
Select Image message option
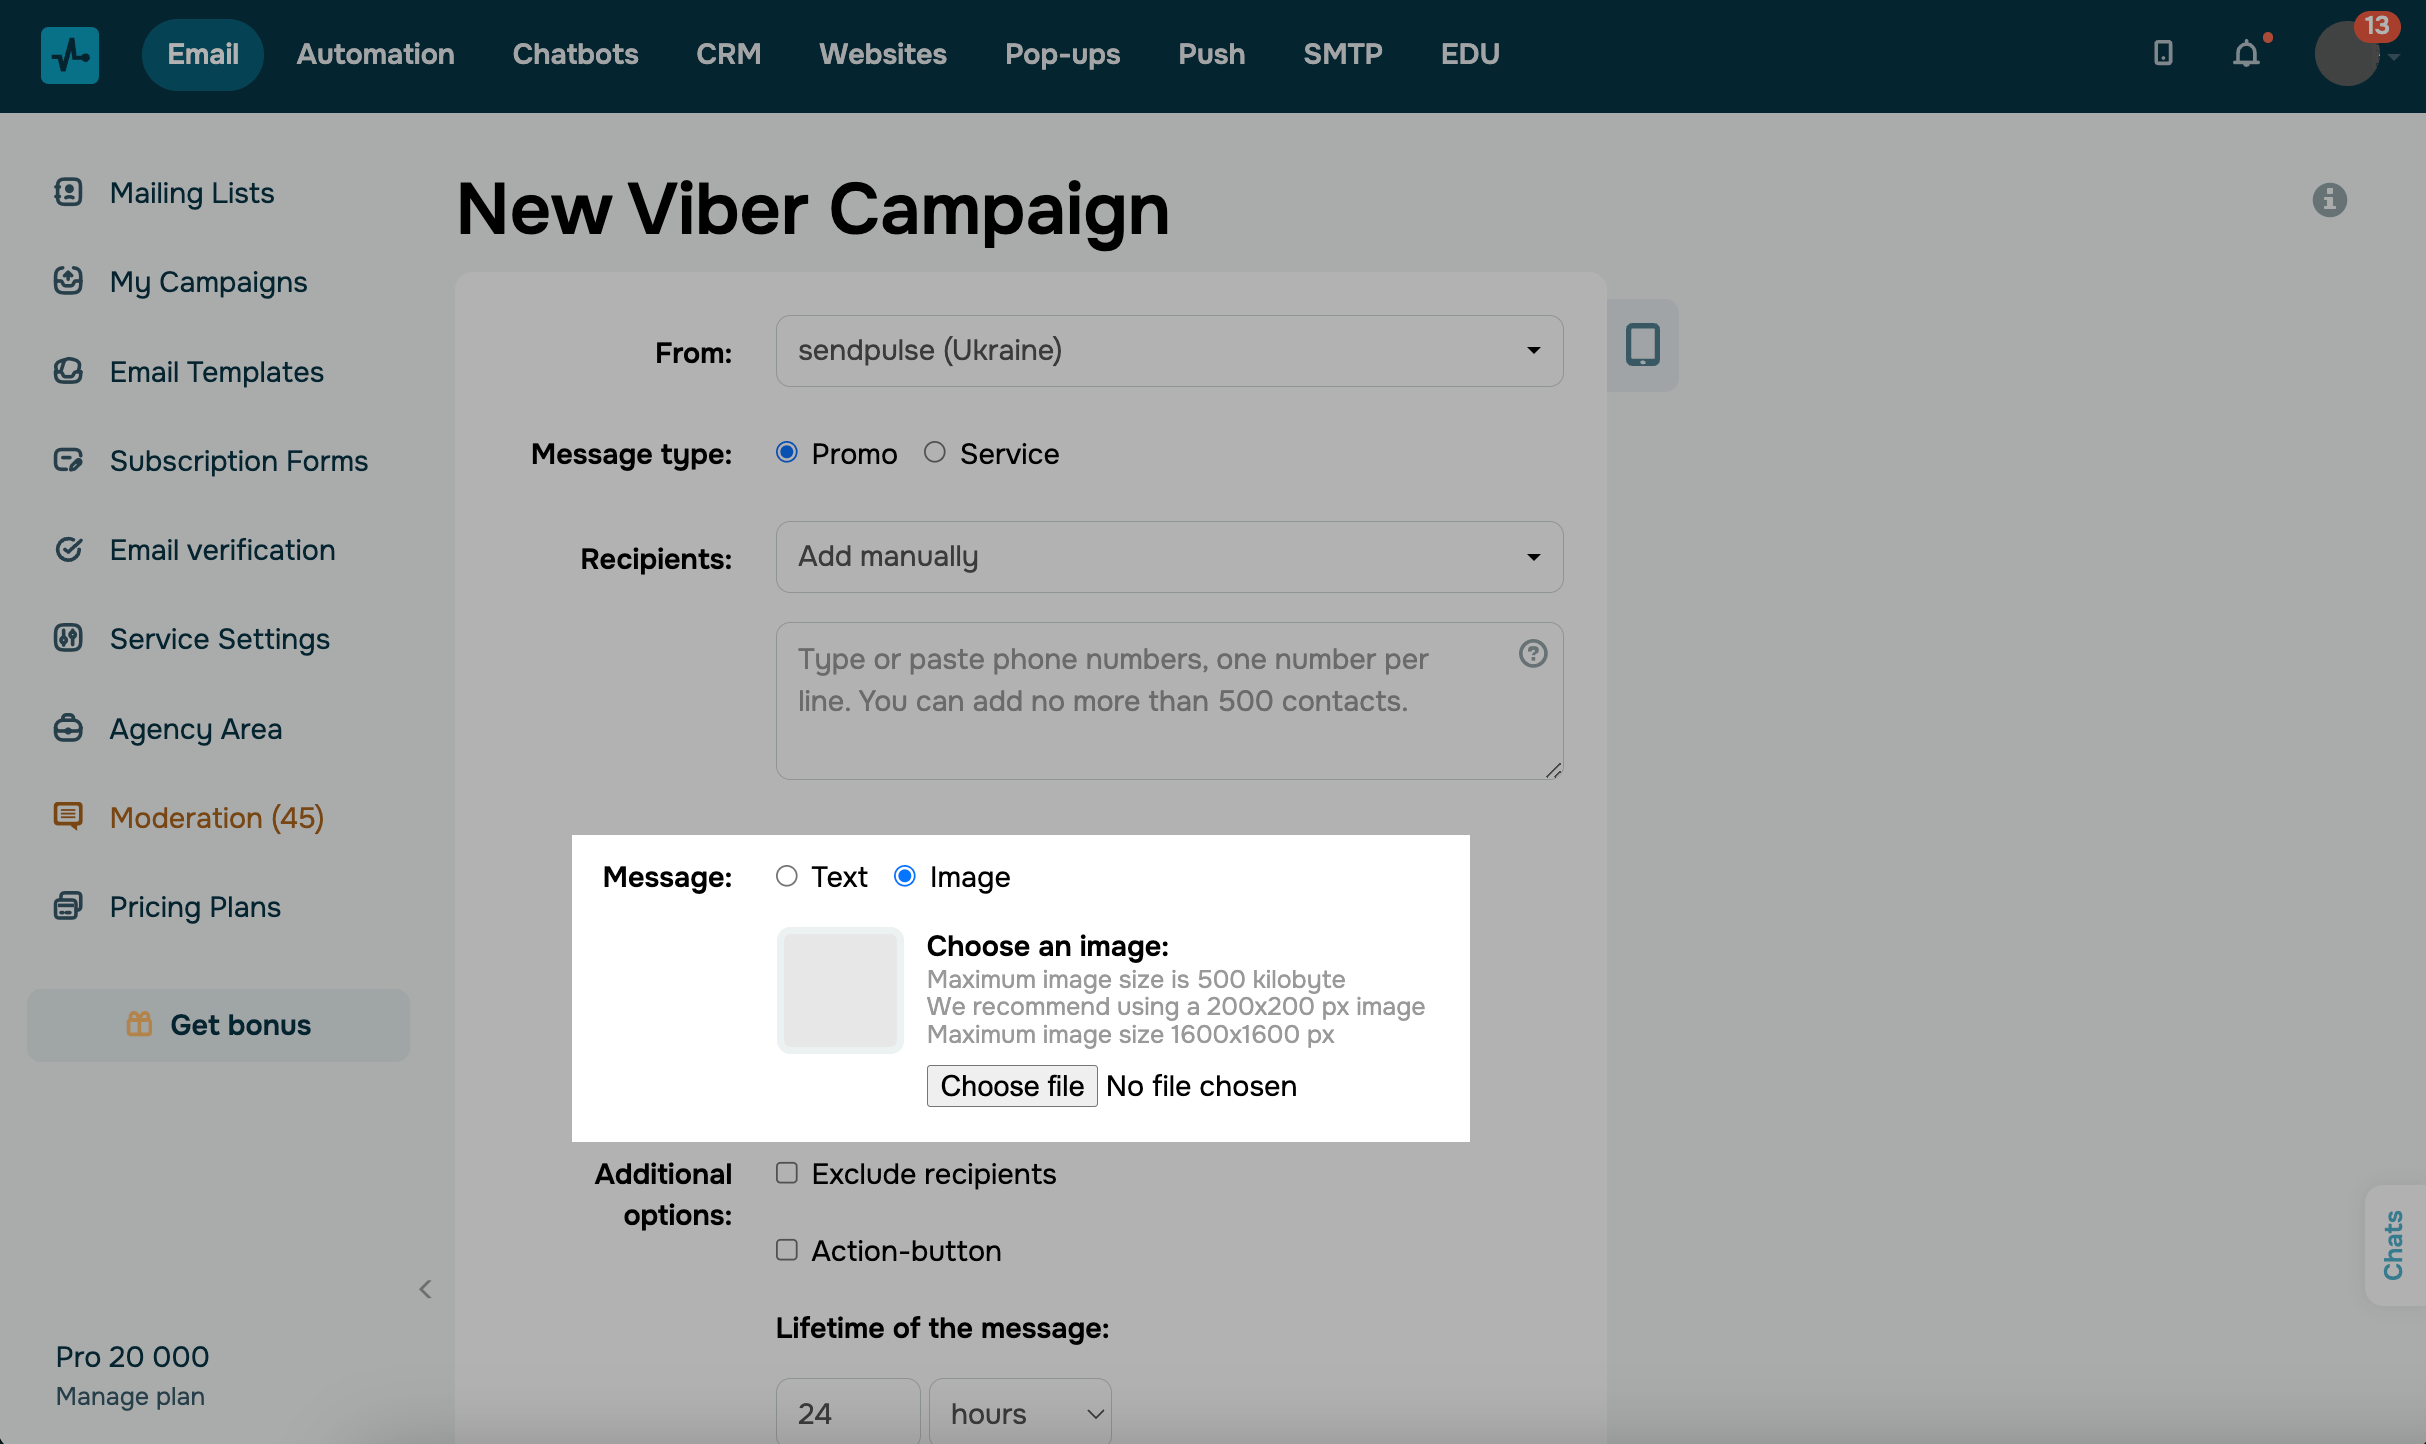tap(905, 876)
